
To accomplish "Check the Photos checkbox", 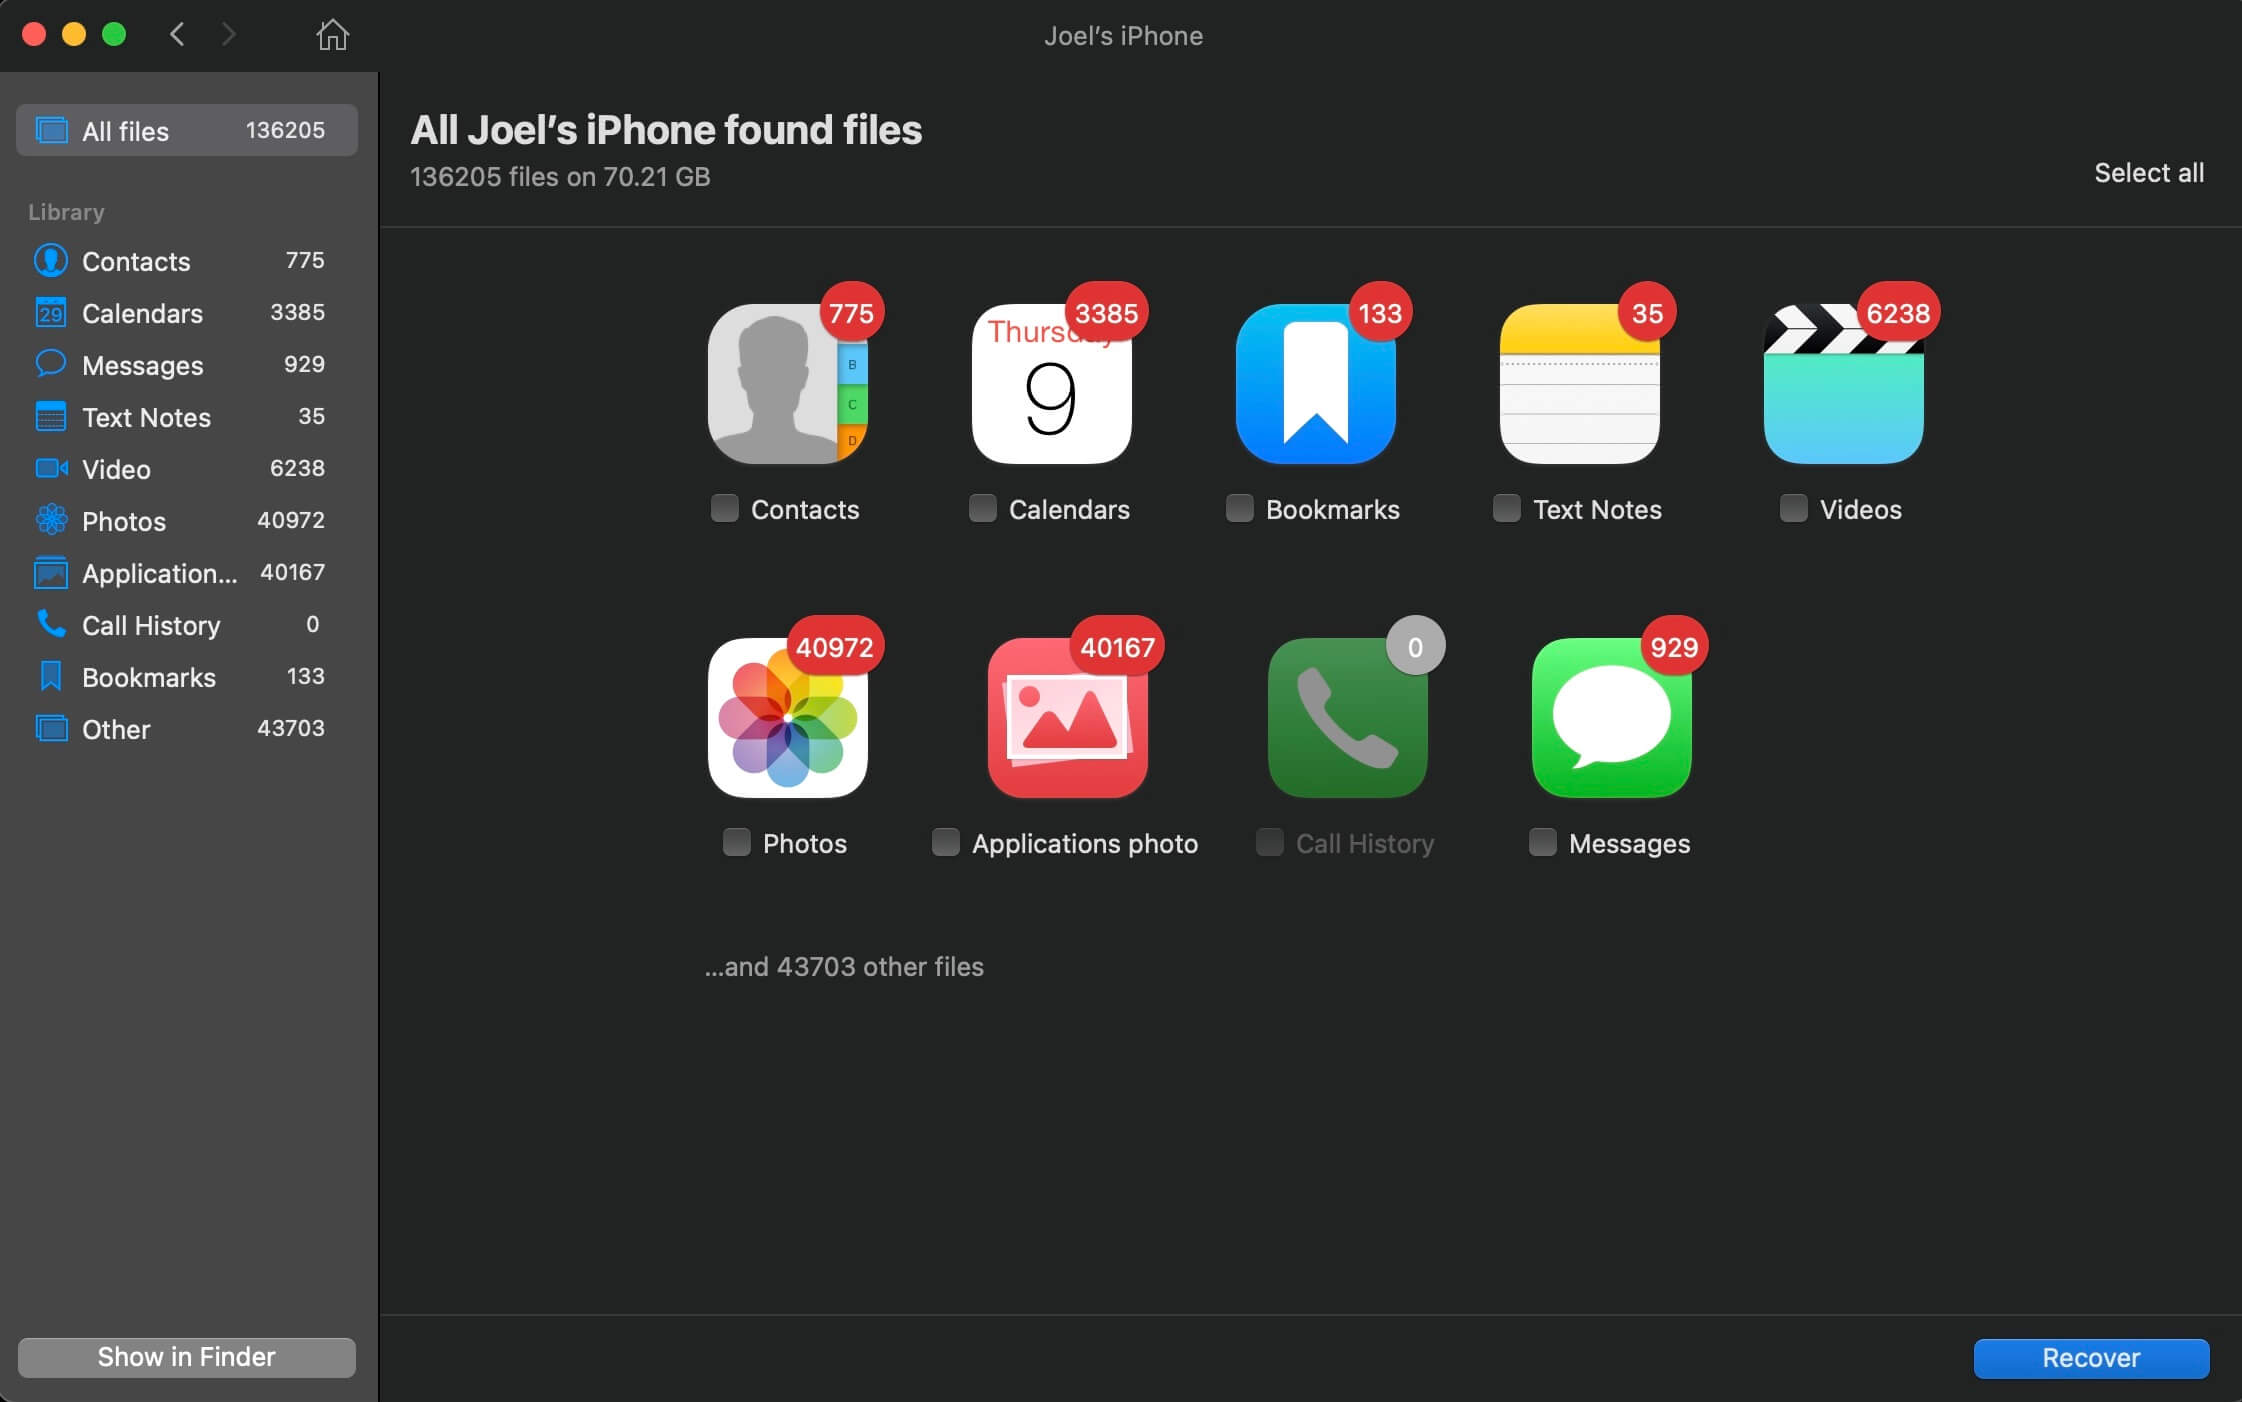I will (x=736, y=842).
